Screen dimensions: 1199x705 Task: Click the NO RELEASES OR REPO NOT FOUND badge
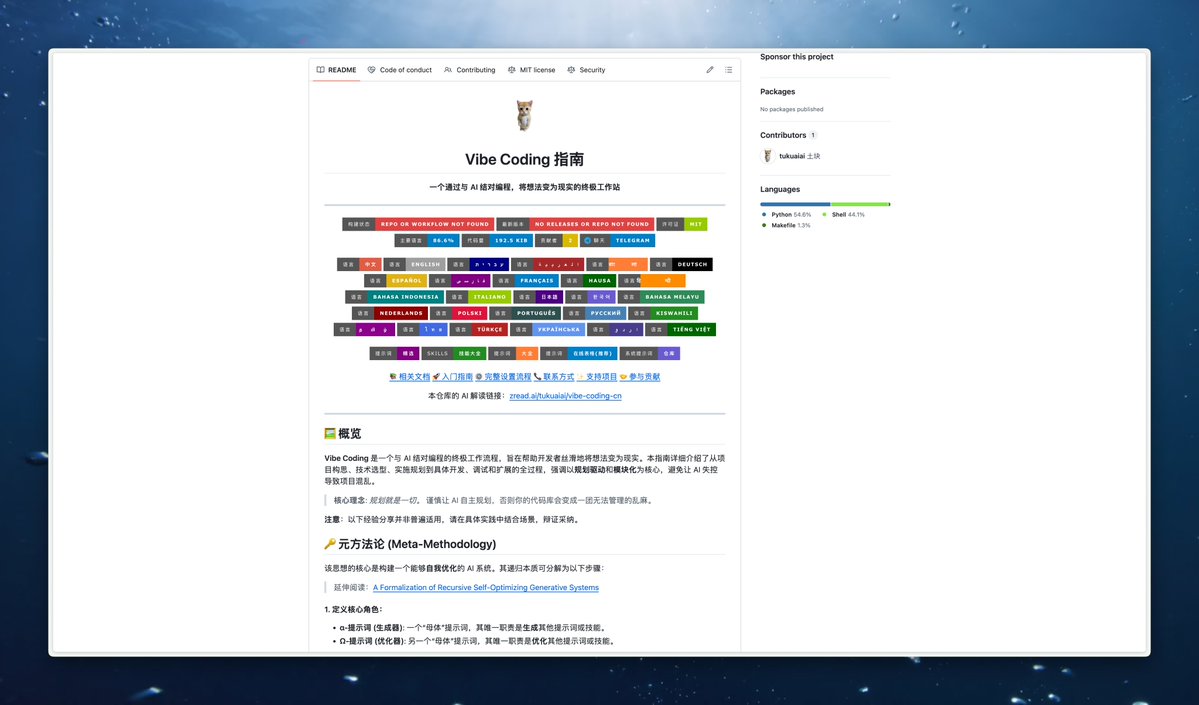click(x=575, y=224)
